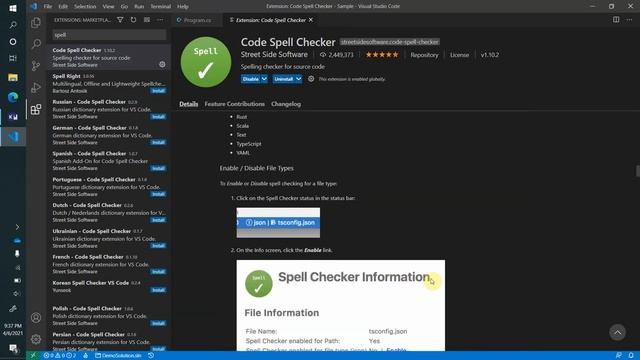The height and width of the screenshot is (360, 640).
Task: Expand the Disable button dropdown arrow
Action: 264,79
